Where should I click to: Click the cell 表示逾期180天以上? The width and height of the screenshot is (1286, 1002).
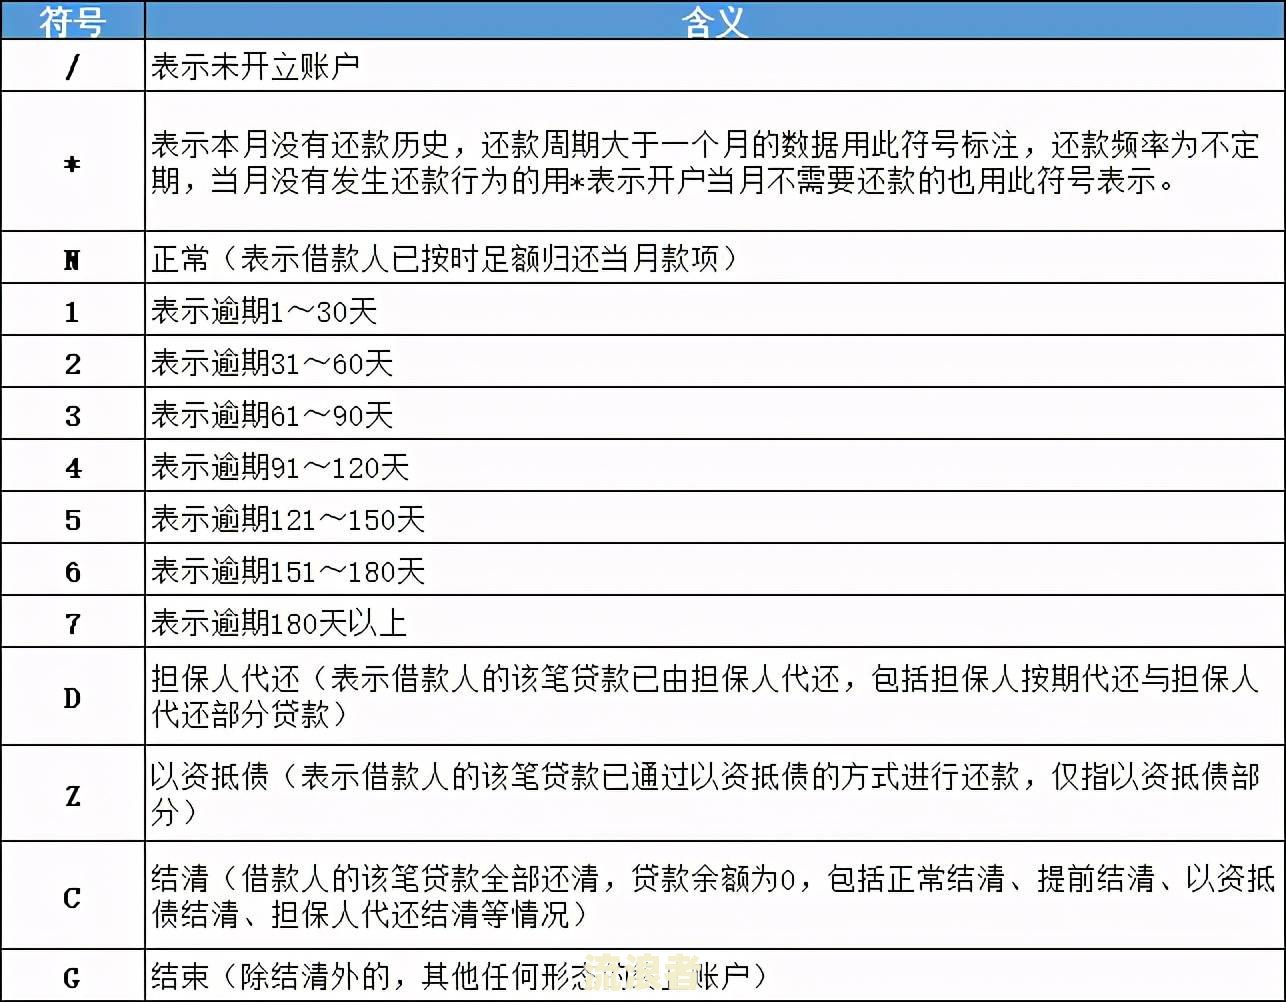[x=715, y=622]
